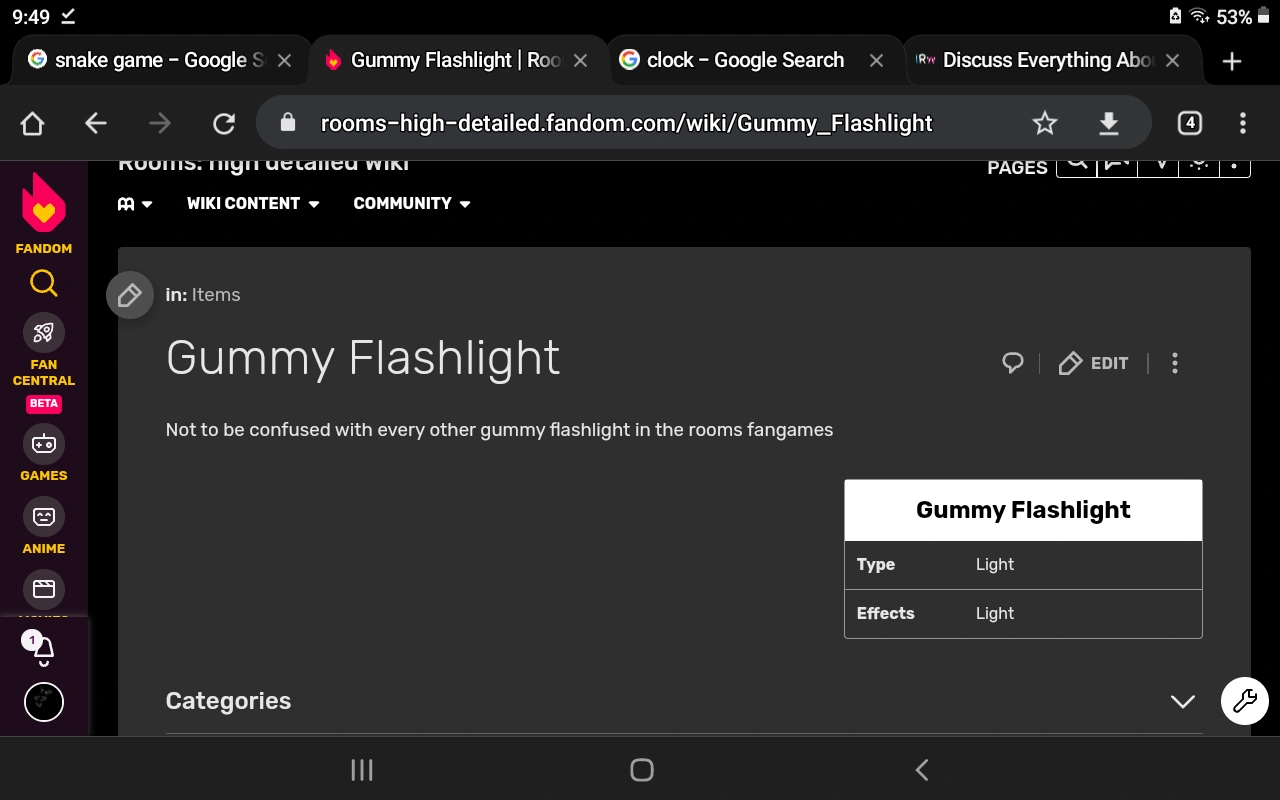Bookmark the page with the star icon
Screen dimensions: 1280x800
[1044, 122]
